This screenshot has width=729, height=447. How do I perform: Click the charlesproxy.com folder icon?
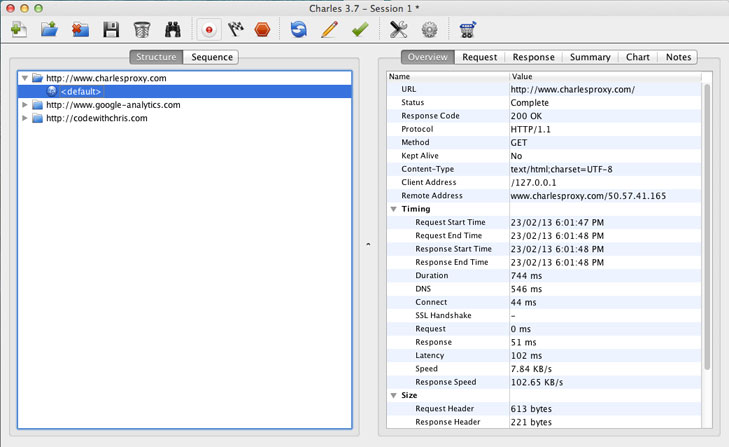(x=37, y=78)
